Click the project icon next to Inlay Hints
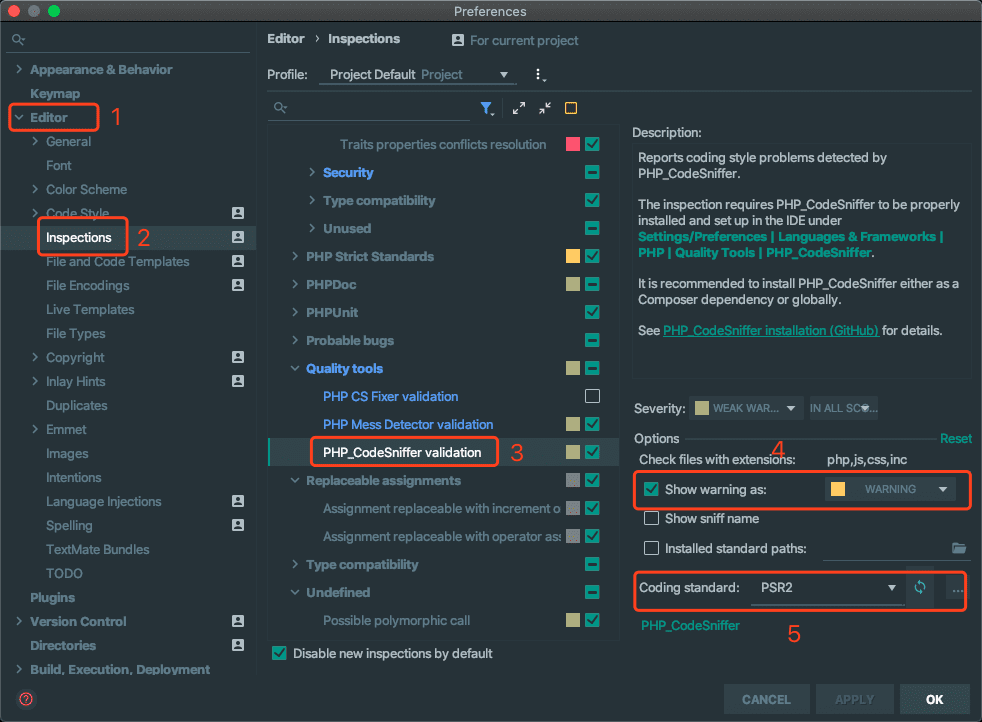 [x=238, y=381]
